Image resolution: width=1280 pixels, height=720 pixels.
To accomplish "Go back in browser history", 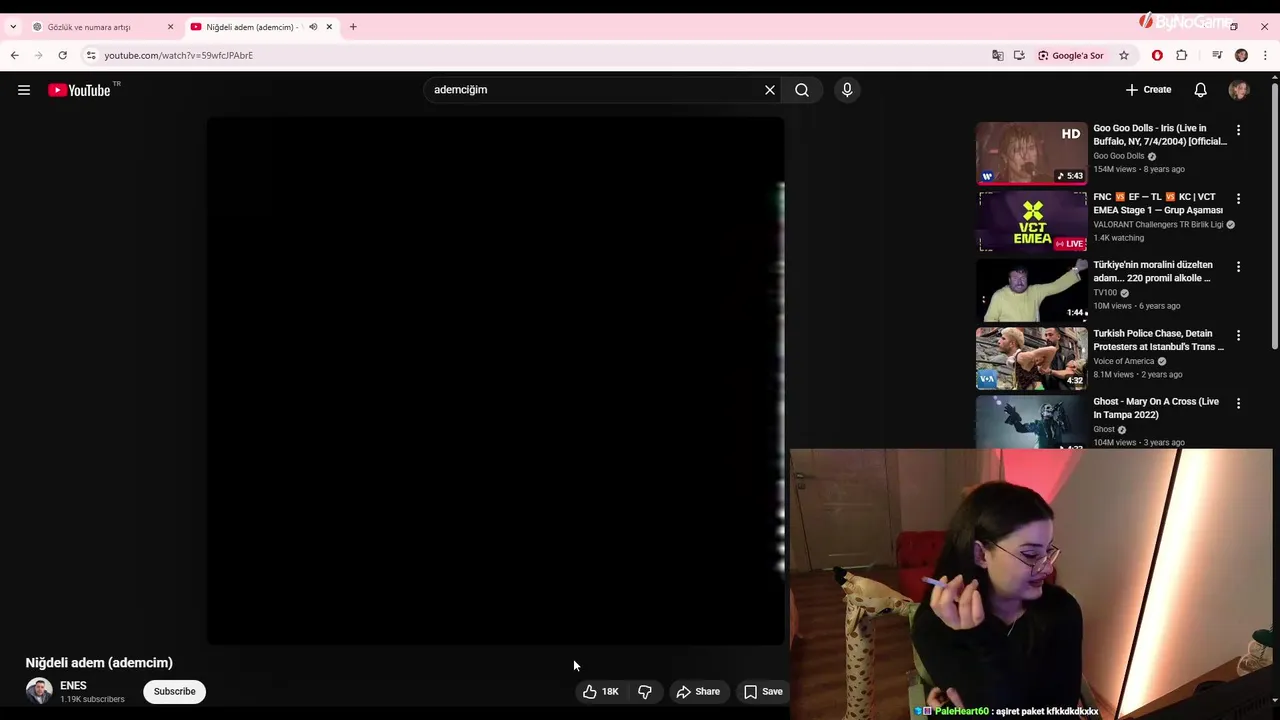I will coord(14,55).
